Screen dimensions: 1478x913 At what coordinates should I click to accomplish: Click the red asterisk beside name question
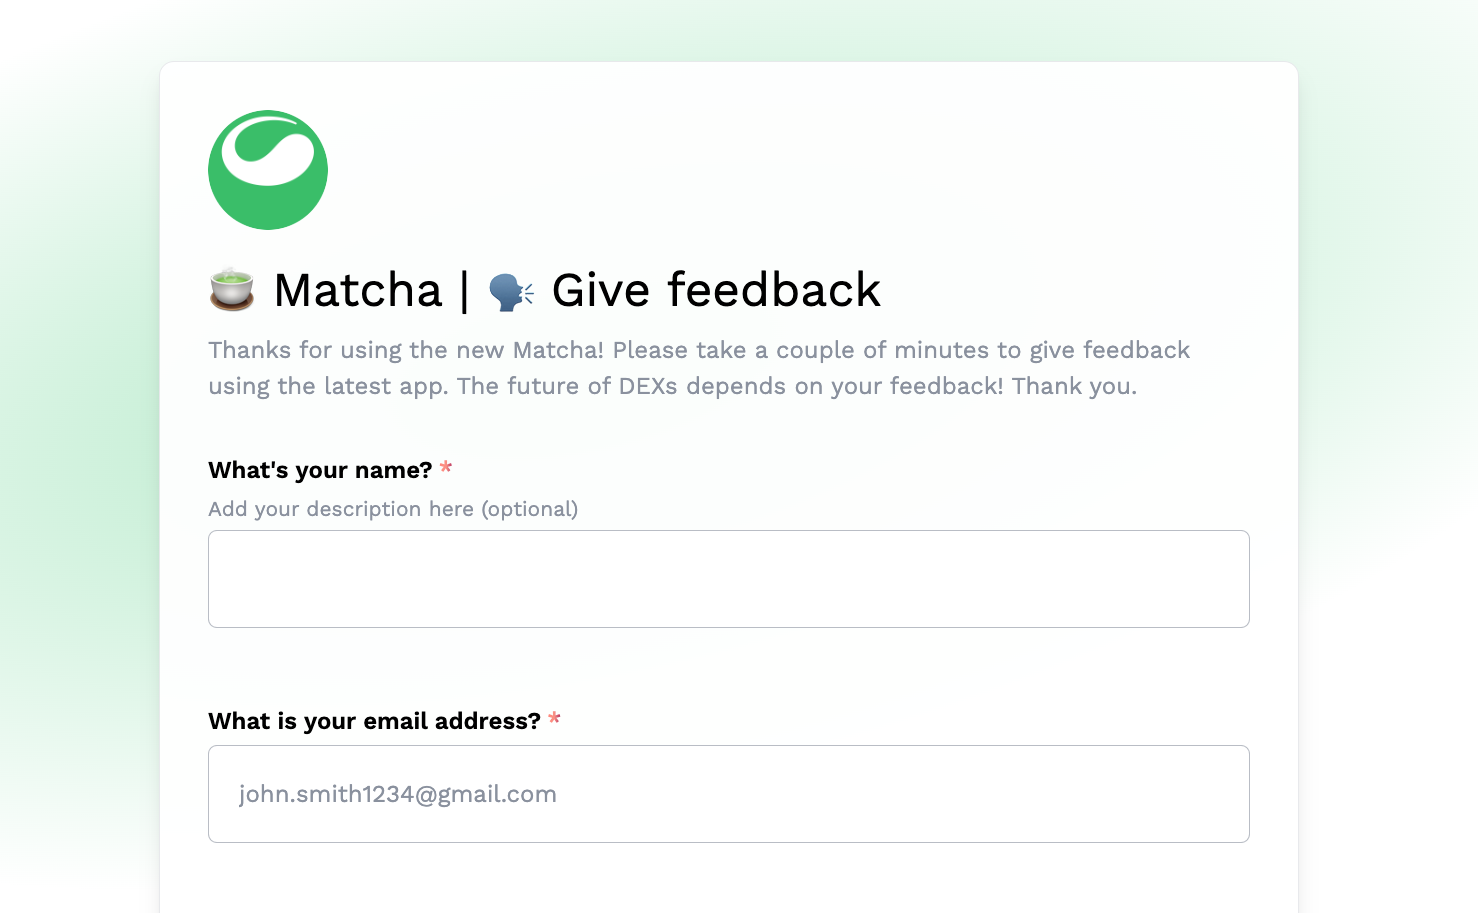pyautogui.click(x=446, y=468)
